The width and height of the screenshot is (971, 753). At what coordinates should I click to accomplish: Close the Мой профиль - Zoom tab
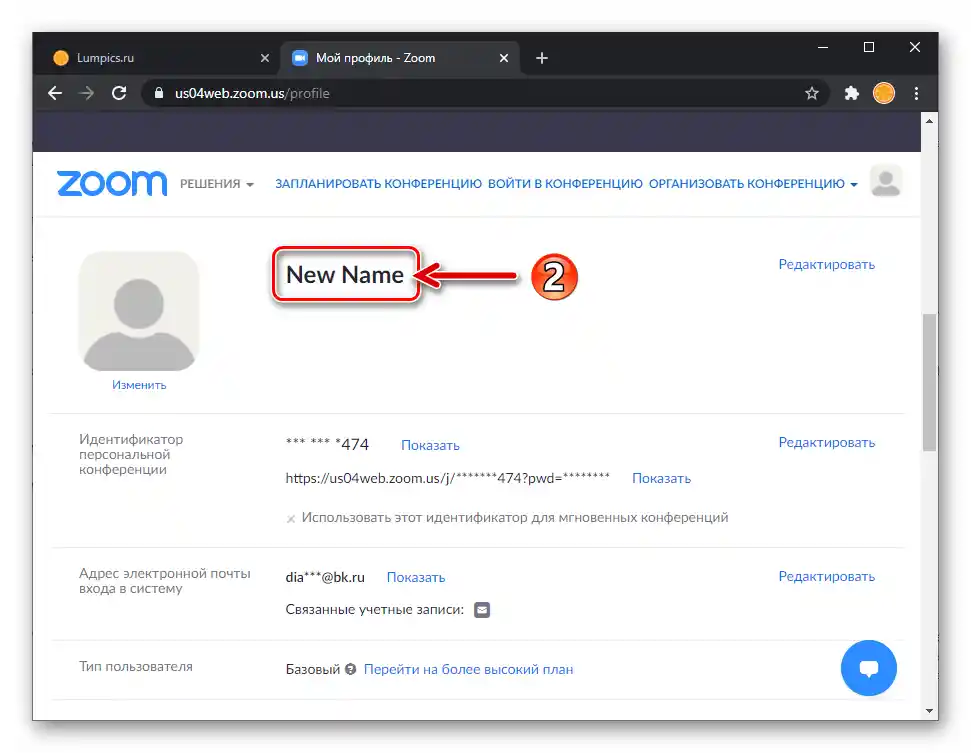point(504,58)
